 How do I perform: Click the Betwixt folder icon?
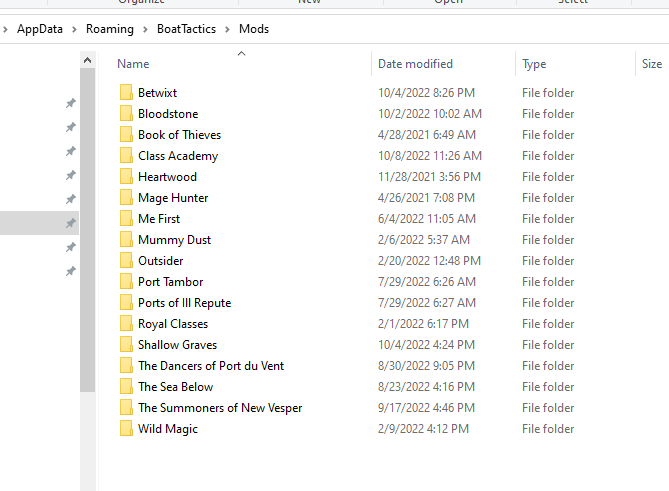pyautogui.click(x=126, y=92)
